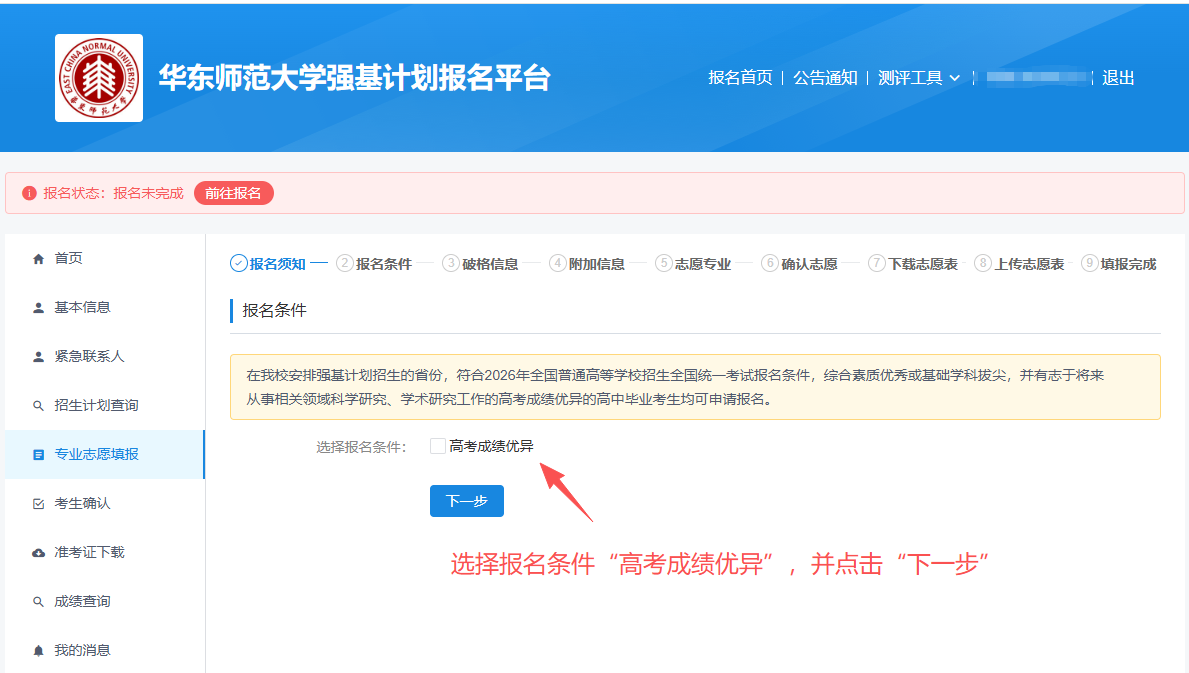Open 公告通知 in the top navigation
This screenshot has width=1189, height=673.
point(825,78)
